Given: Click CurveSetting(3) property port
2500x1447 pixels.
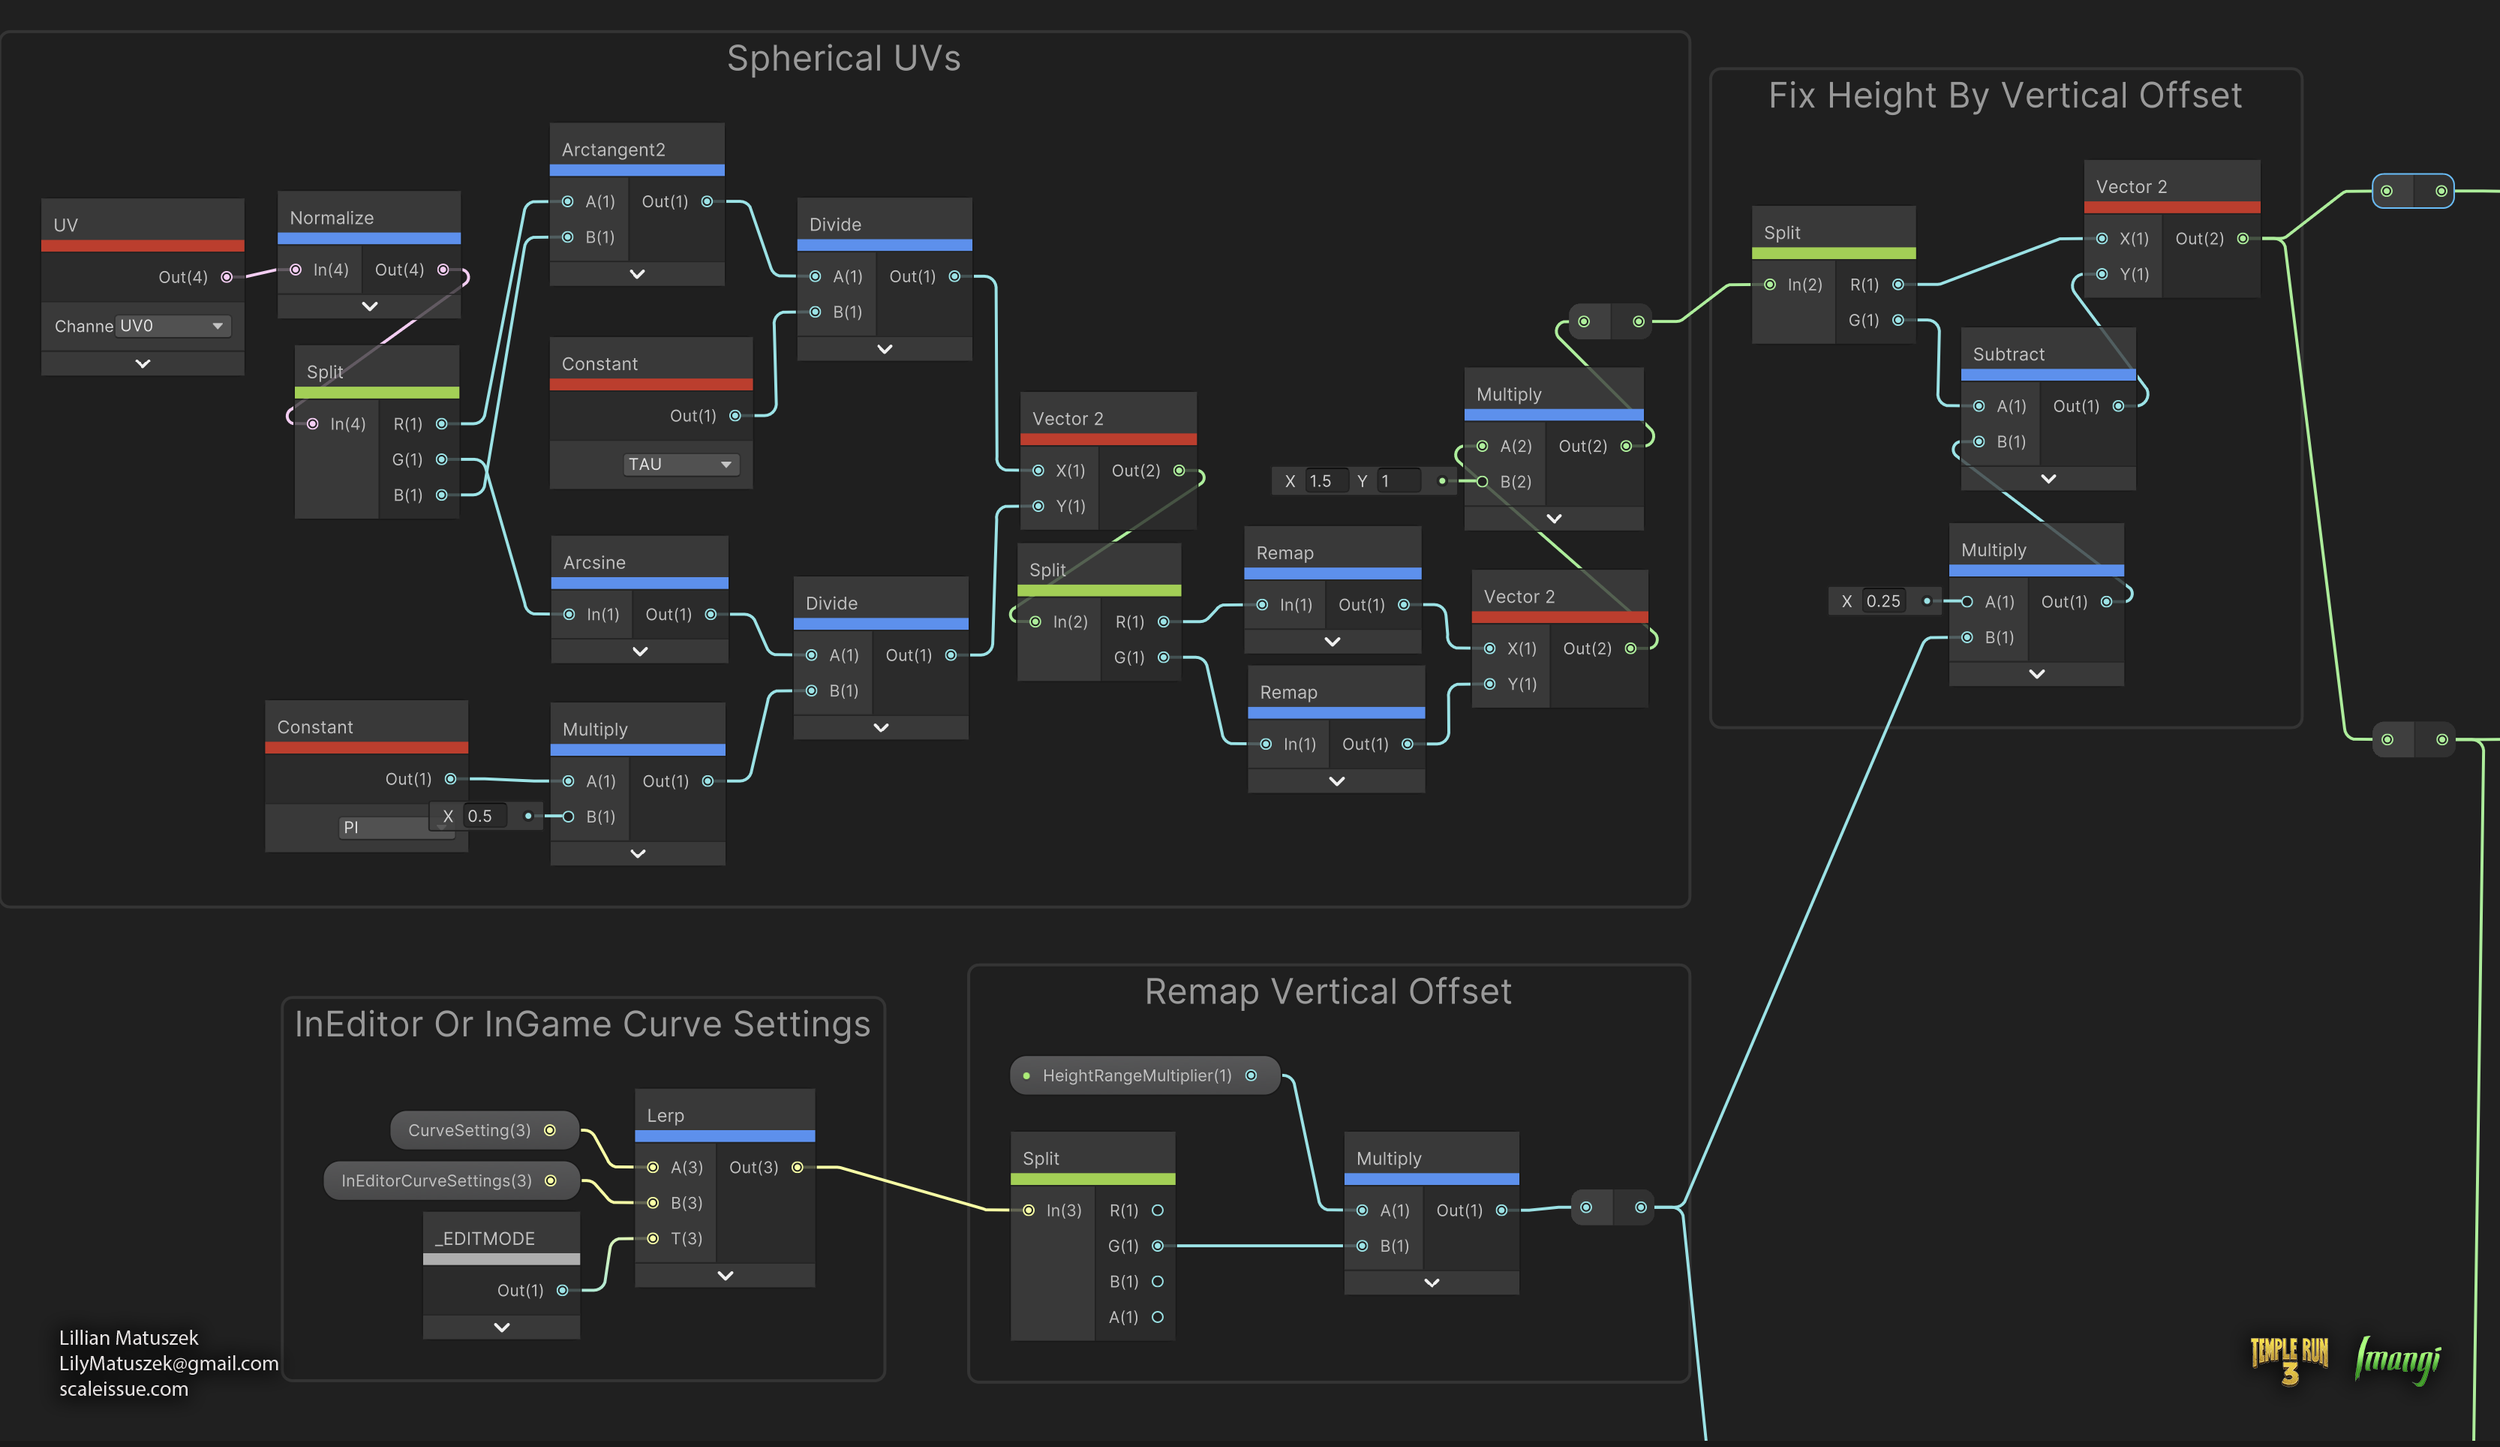Looking at the screenshot, I should [x=550, y=1131].
